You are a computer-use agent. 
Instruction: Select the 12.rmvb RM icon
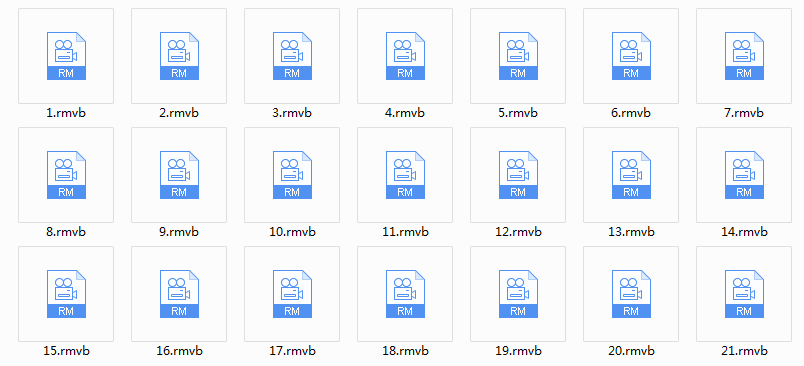point(518,175)
